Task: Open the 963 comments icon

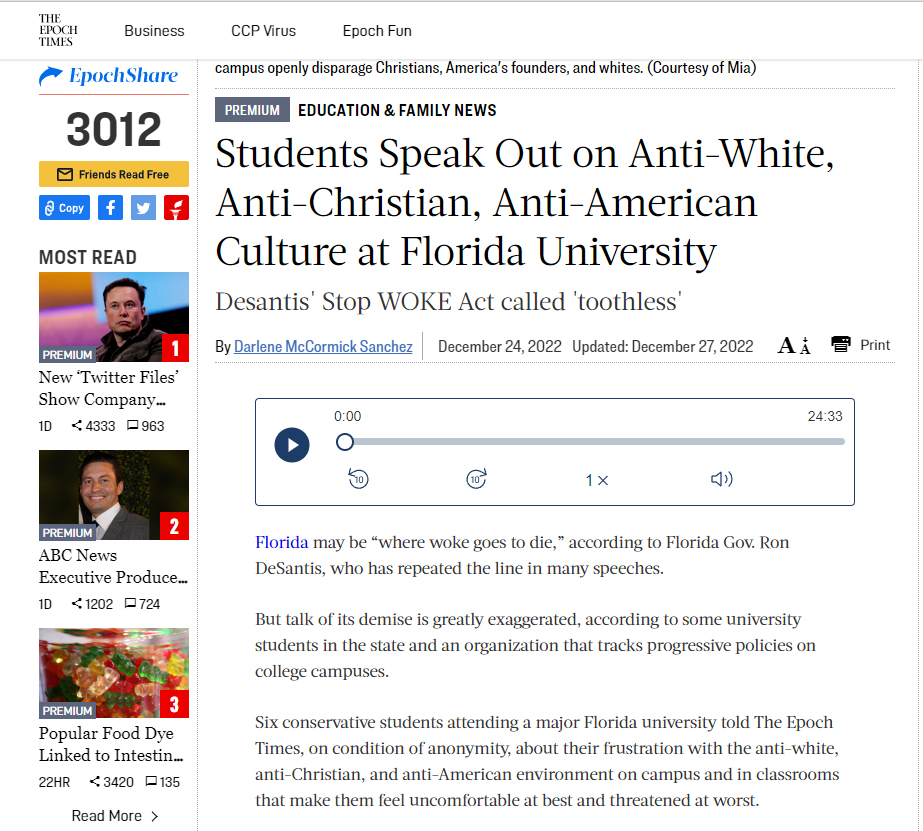Action: point(133,425)
